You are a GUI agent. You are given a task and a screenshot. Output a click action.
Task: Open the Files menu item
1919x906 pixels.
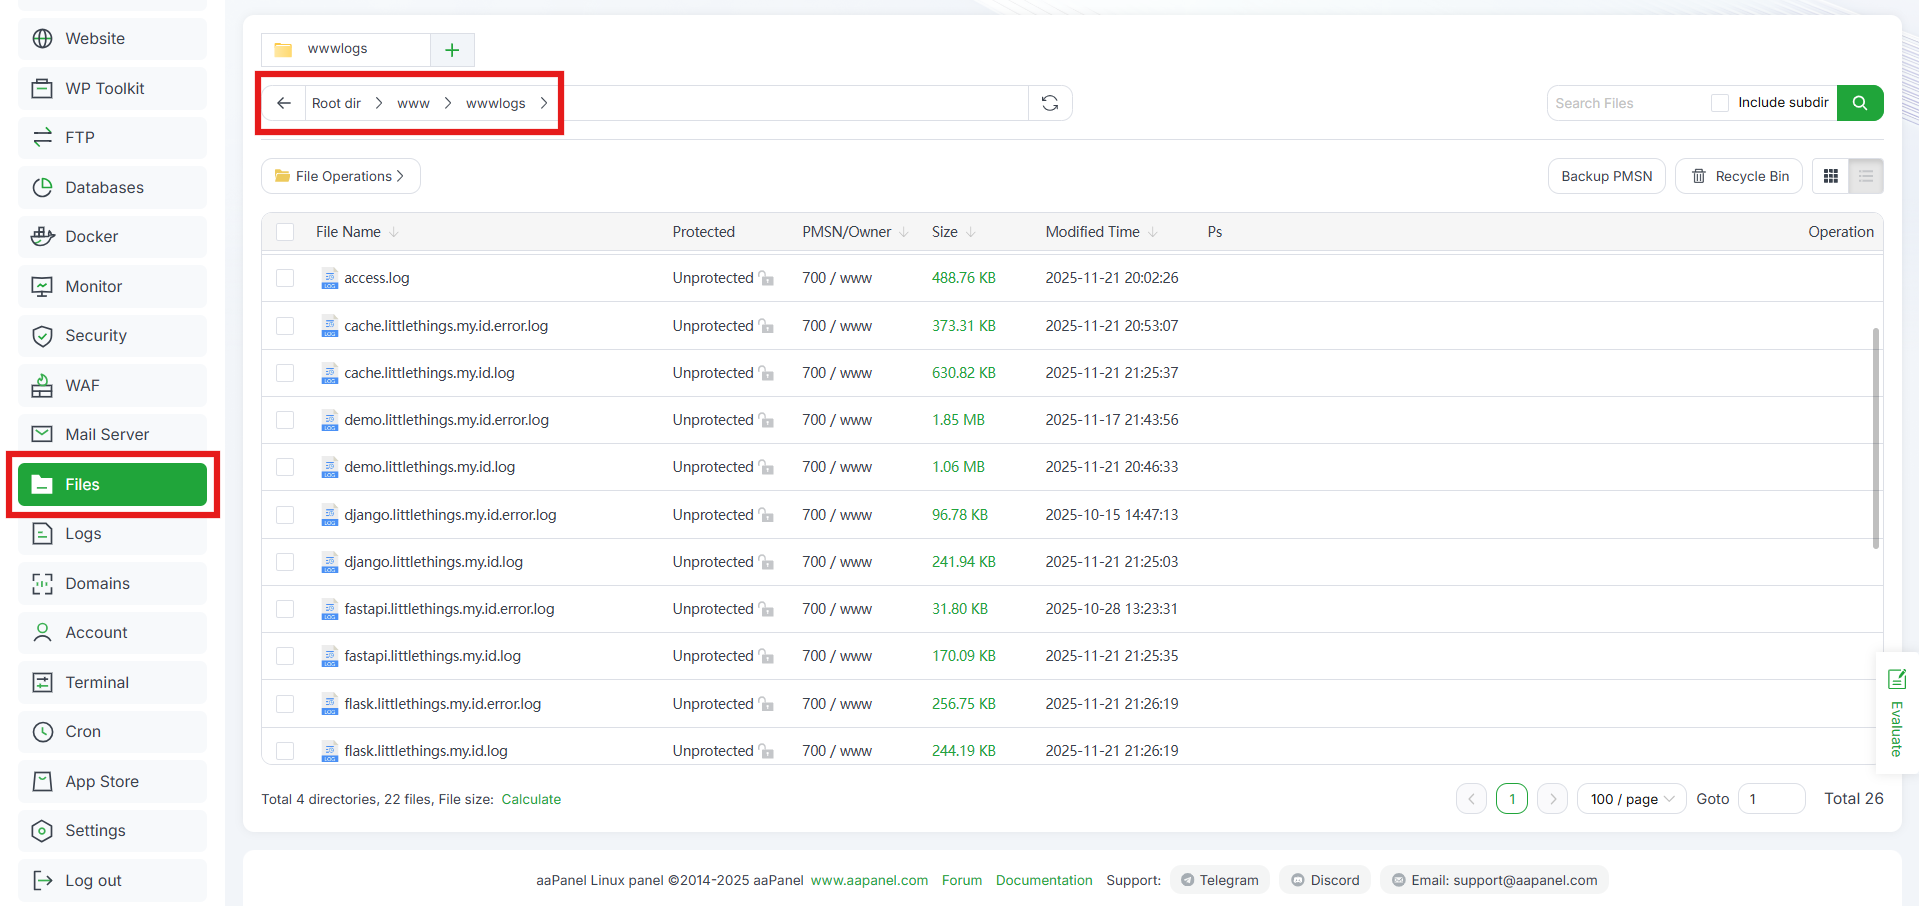(x=112, y=485)
